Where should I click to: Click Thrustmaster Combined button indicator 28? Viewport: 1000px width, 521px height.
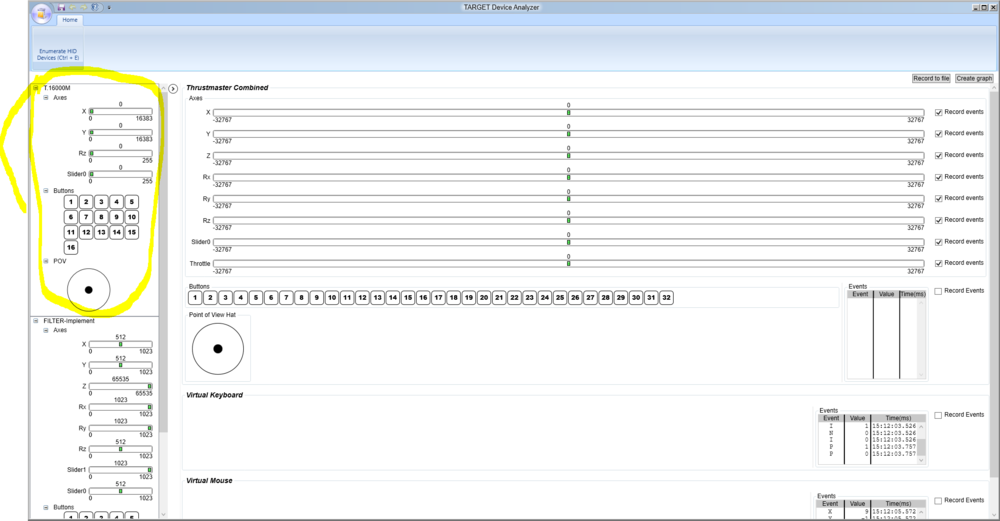(x=605, y=297)
